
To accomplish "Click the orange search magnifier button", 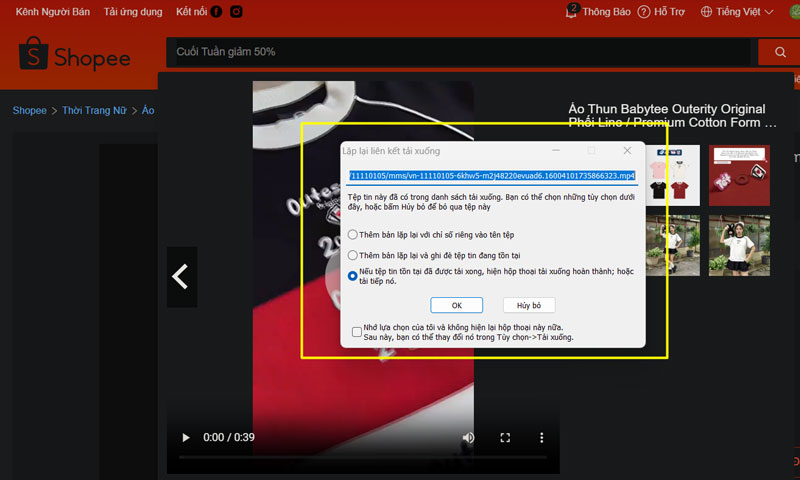I will coord(780,52).
